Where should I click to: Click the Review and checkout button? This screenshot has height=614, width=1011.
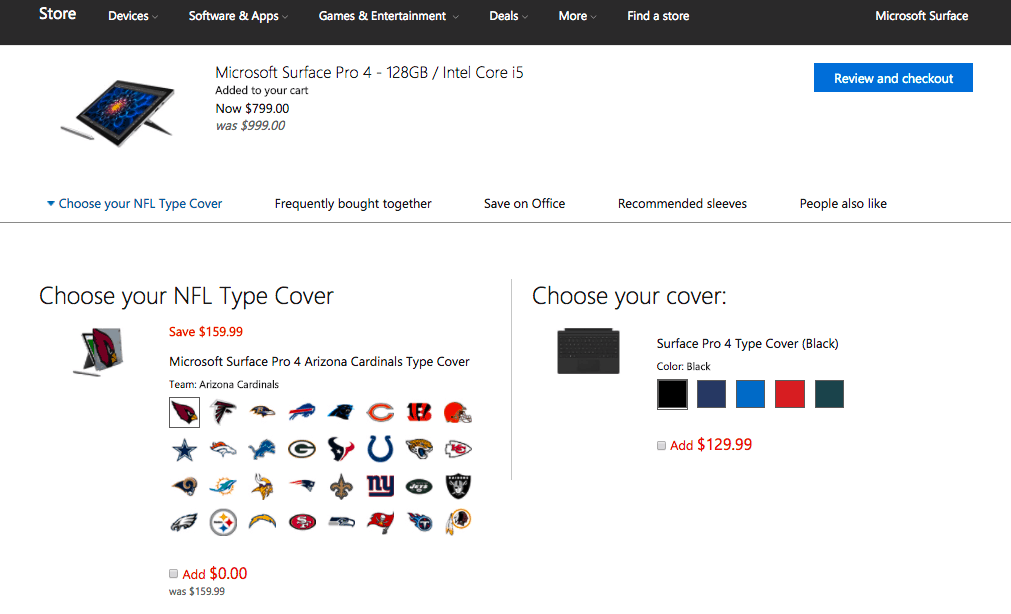coord(892,77)
